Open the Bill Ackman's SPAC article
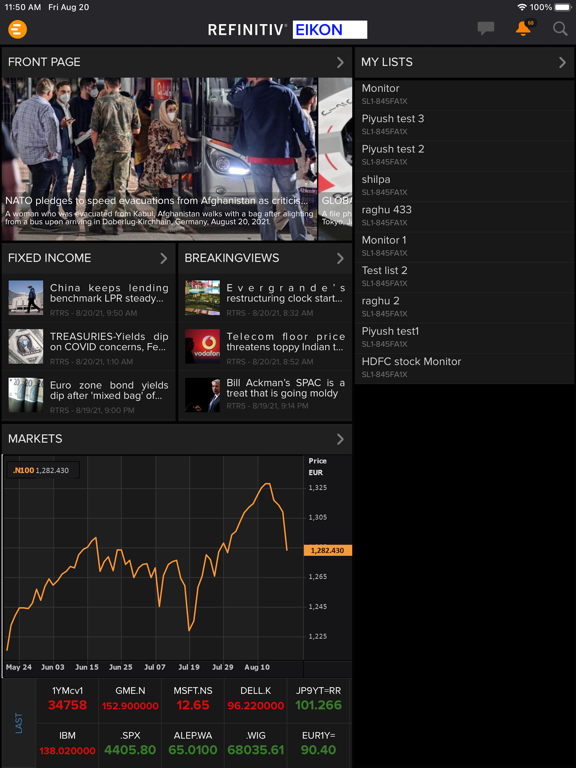Image resolution: width=576 pixels, height=768 pixels. click(265, 396)
